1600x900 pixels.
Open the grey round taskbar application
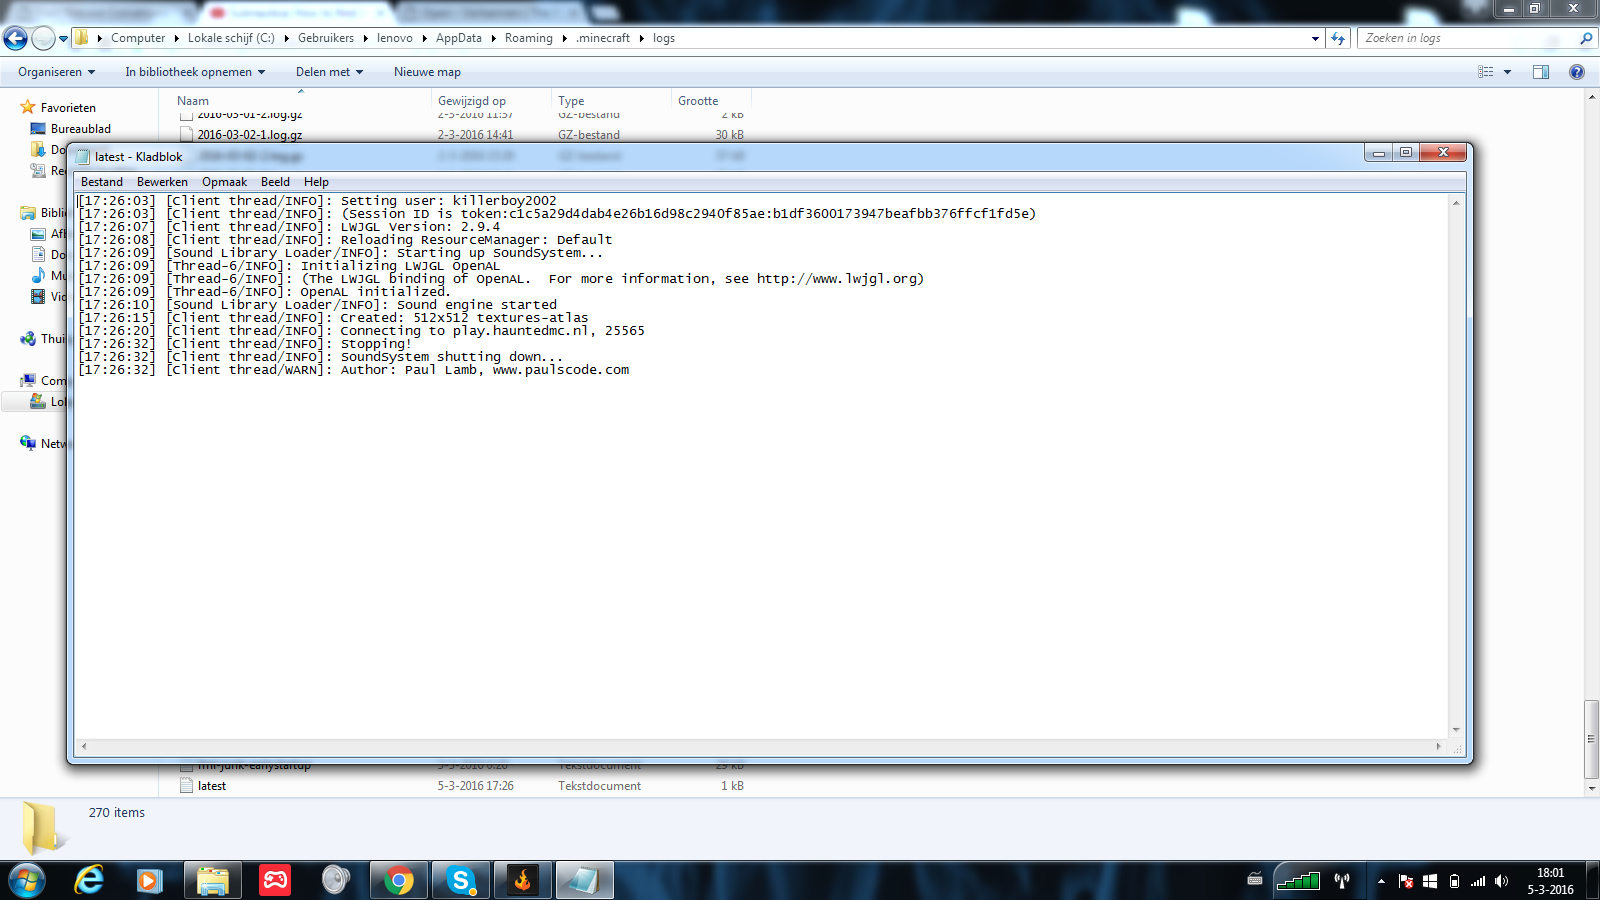coord(336,880)
